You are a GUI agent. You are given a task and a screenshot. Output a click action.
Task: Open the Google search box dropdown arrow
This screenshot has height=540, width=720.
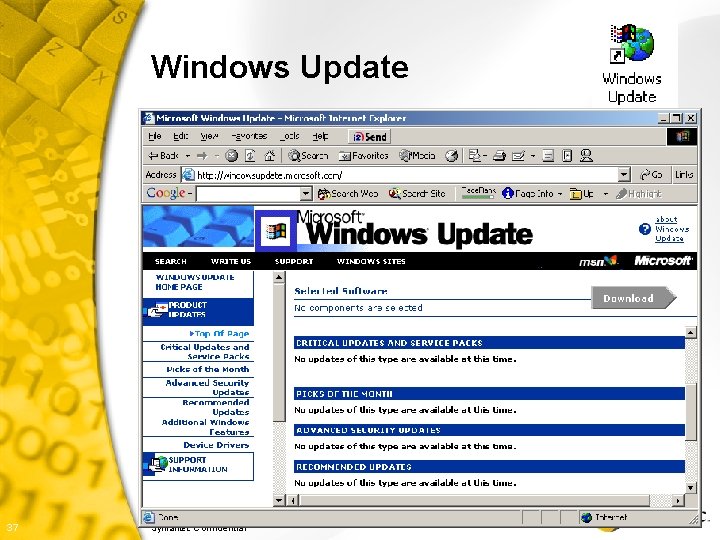point(306,194)
